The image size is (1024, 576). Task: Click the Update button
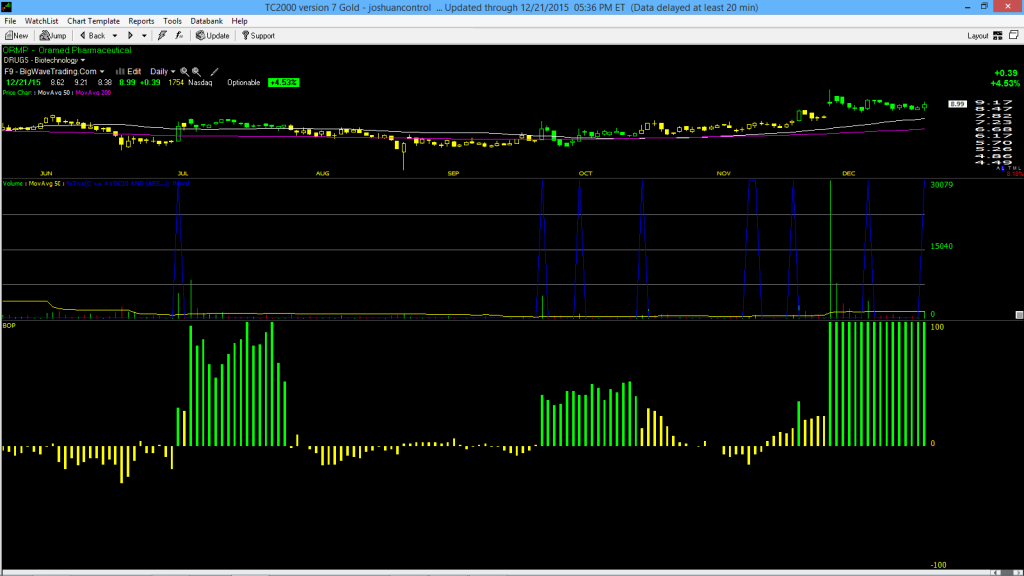point(213,35)
